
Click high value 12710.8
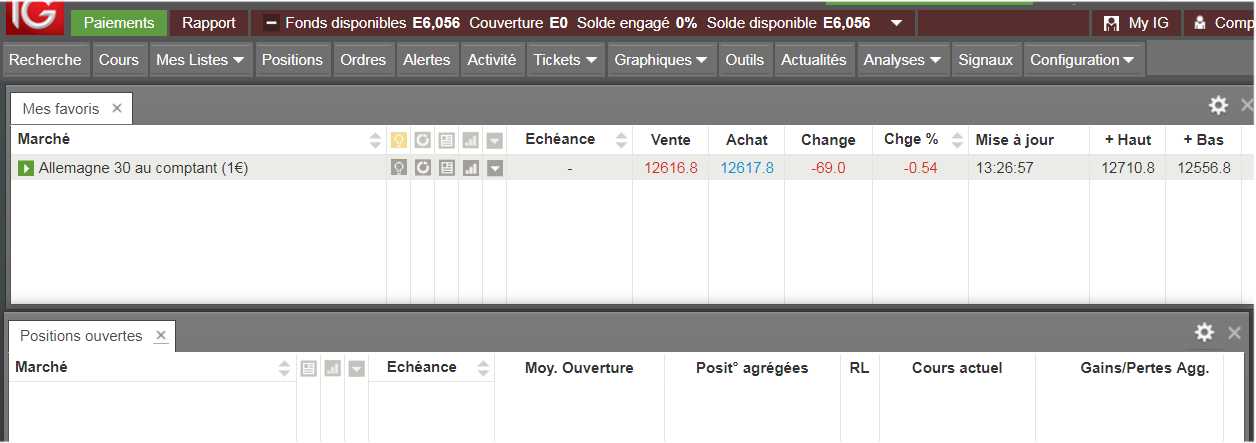(x=1128, y=168)
